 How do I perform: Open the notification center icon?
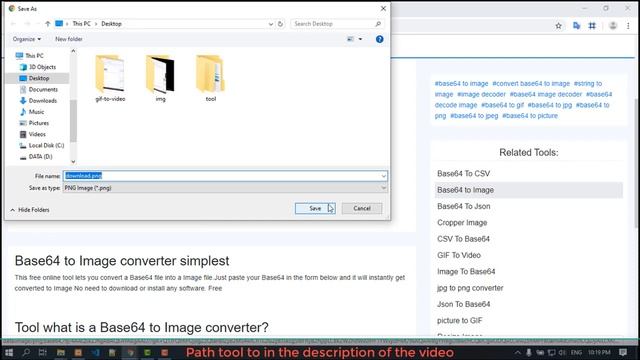tap(623, 353)
